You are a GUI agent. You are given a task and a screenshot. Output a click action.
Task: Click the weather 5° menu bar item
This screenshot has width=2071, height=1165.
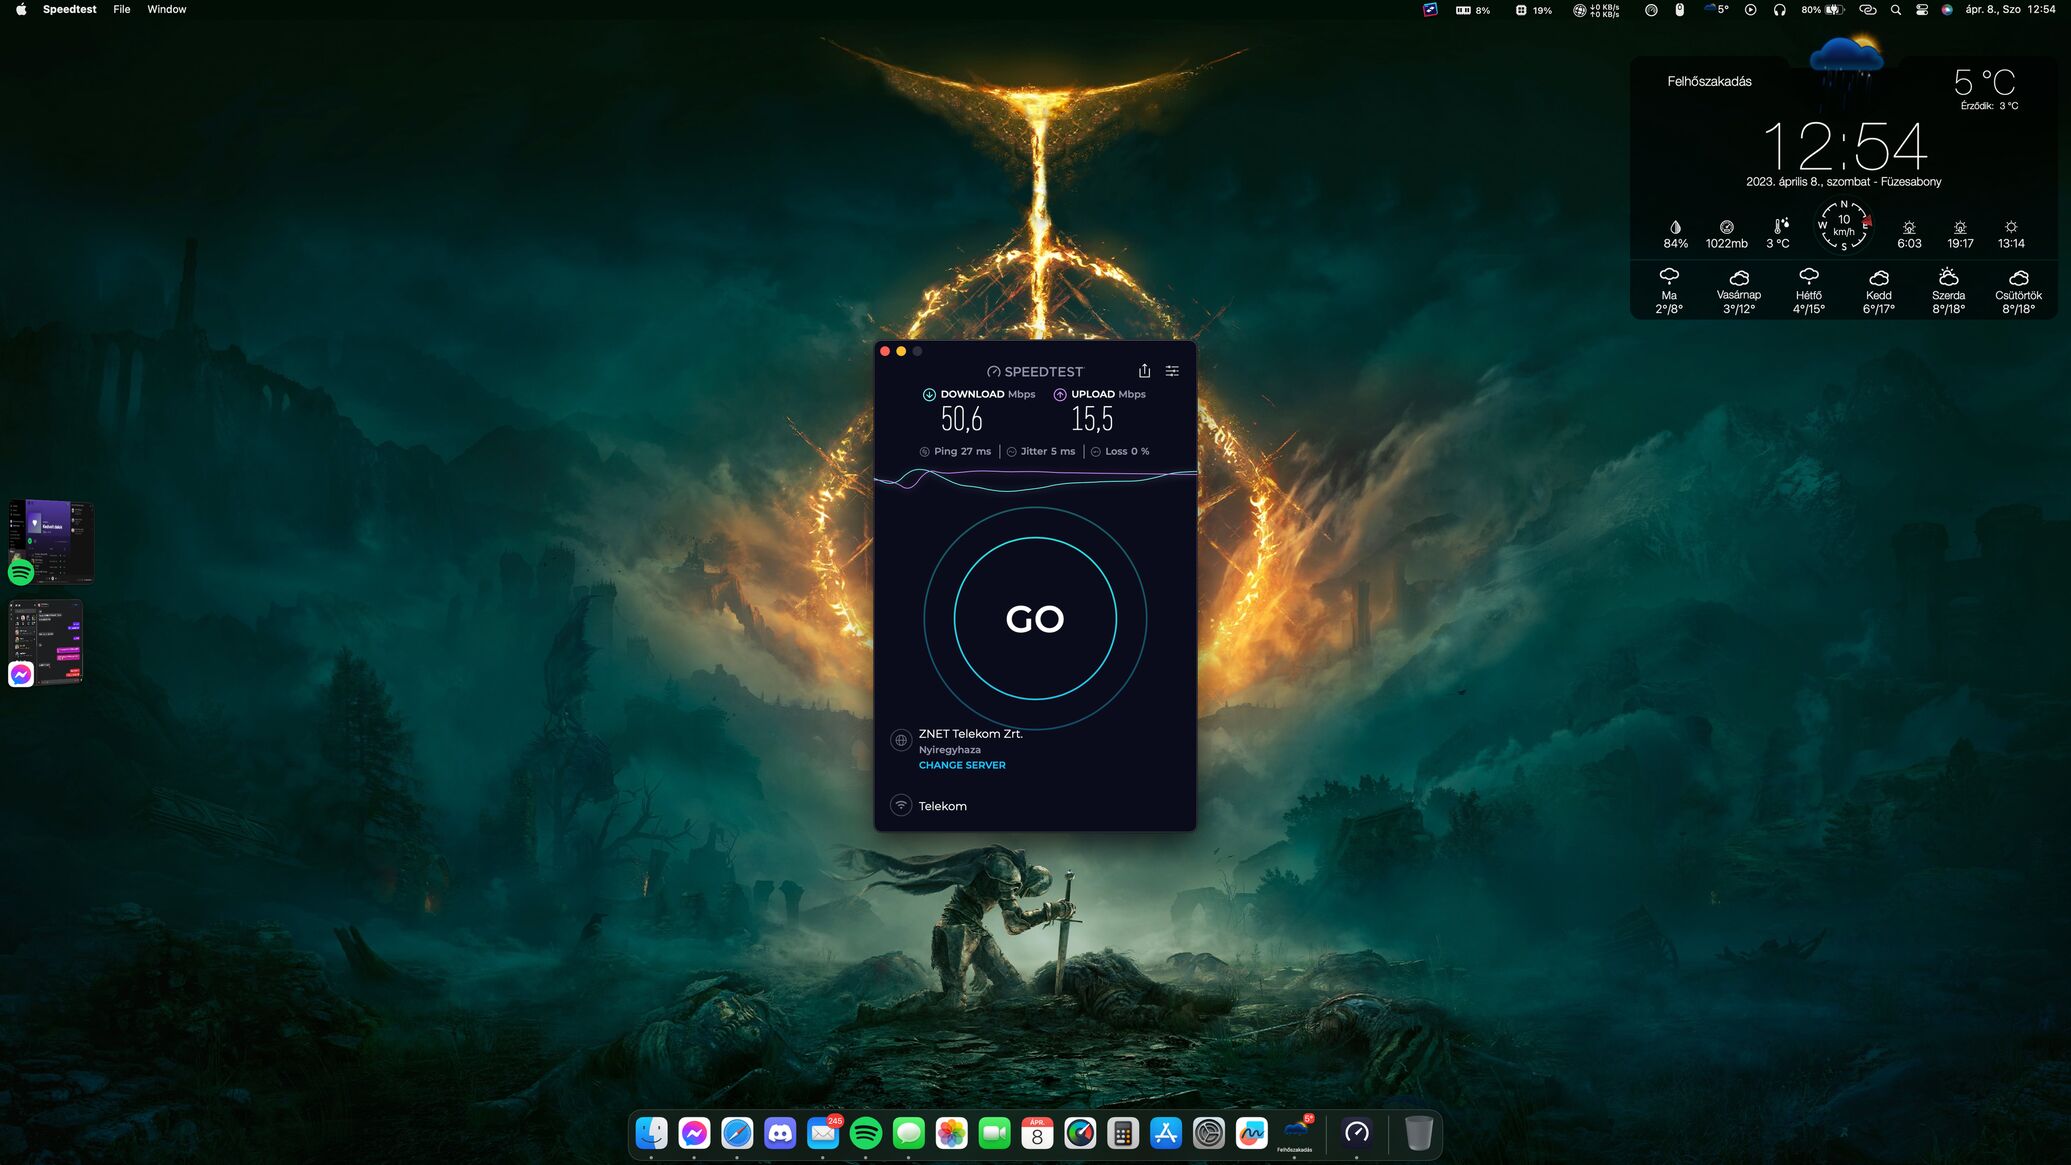click(x=1717, y=10)
